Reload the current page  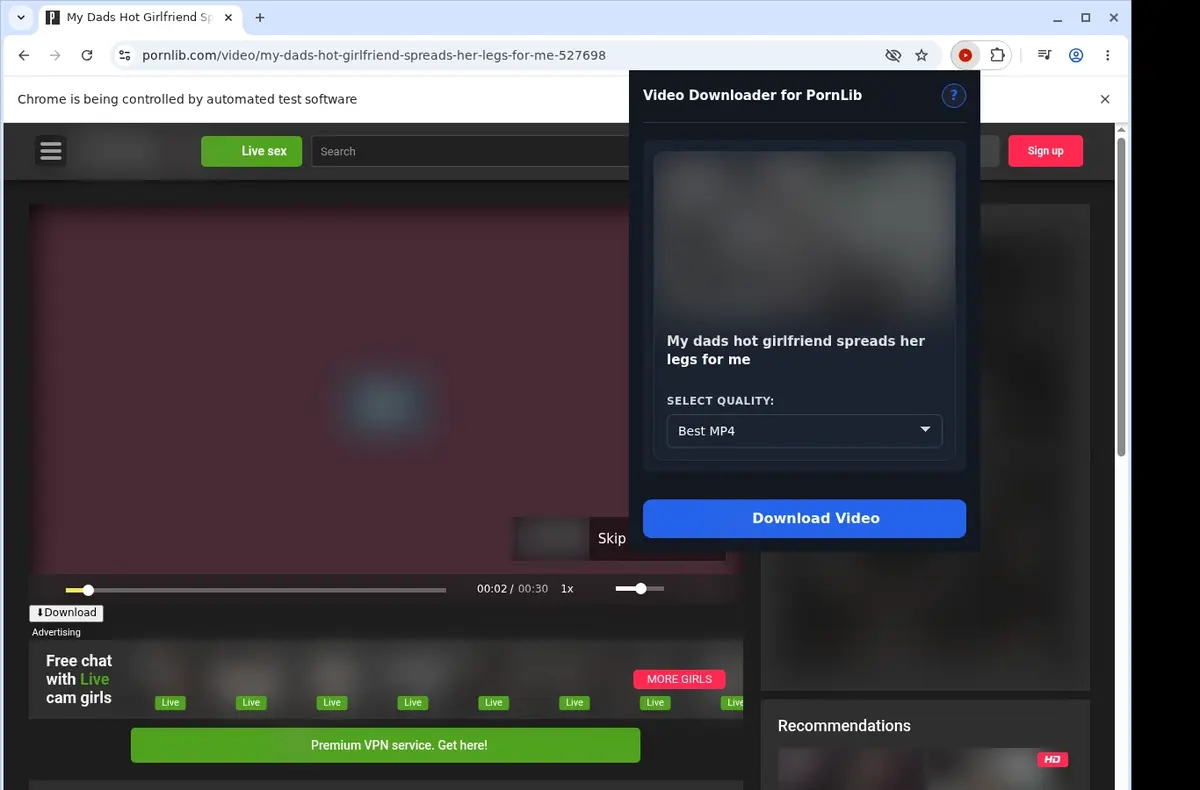point(87,56)
